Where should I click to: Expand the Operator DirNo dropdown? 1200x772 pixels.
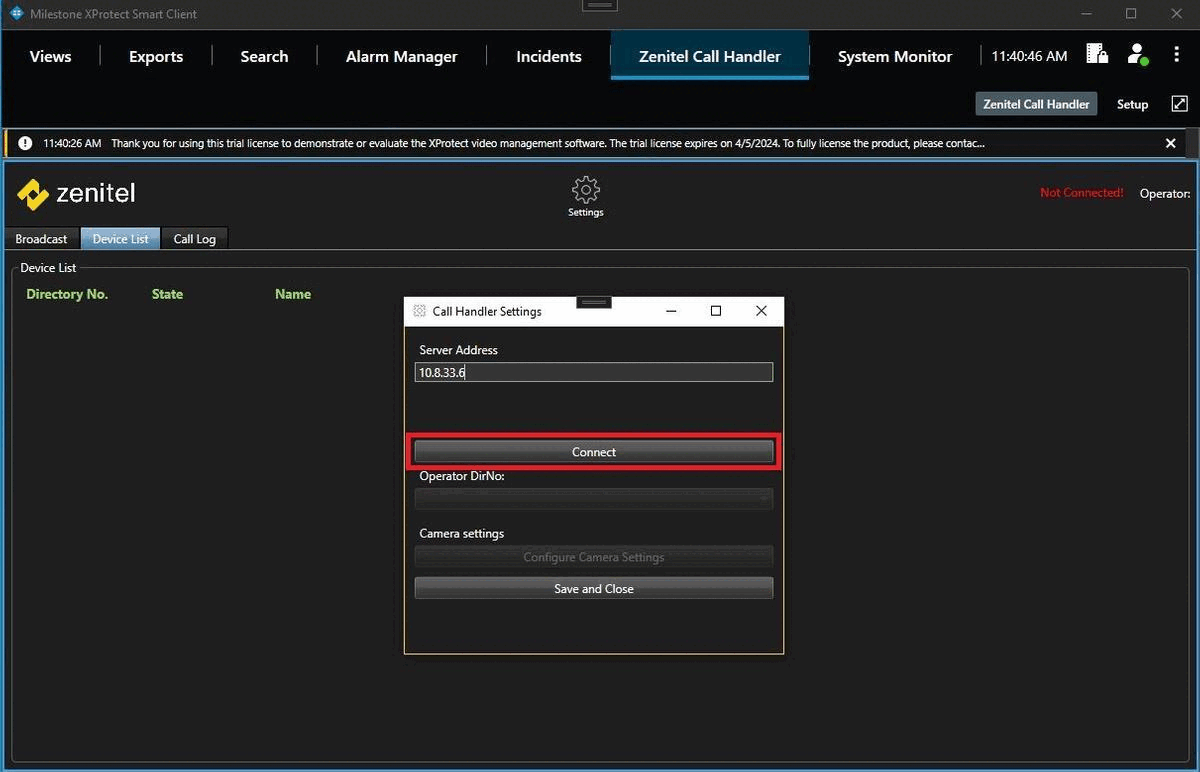[593, 498]
